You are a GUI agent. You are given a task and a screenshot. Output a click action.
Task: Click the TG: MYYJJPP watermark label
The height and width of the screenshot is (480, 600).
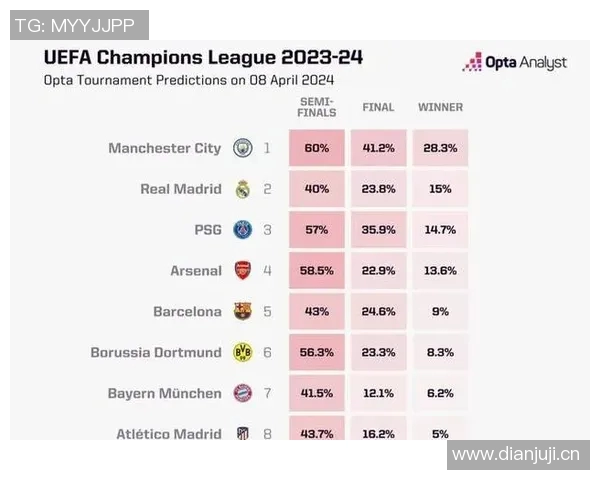coord(79,24)
